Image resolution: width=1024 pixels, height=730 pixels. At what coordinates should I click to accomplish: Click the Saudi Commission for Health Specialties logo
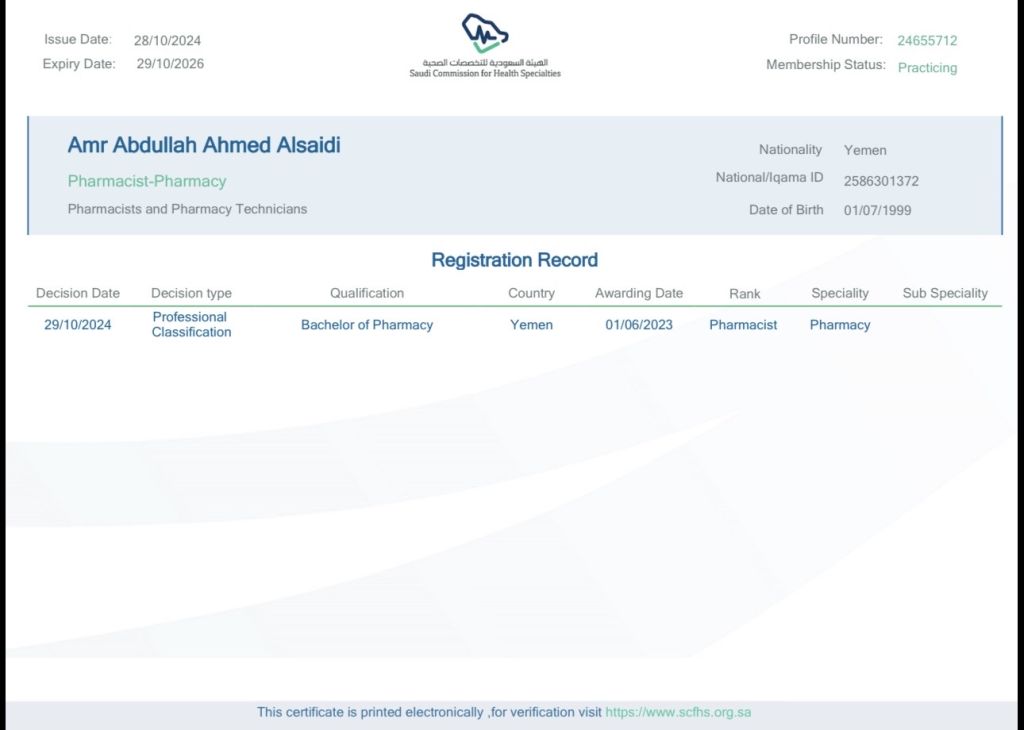pyautogui.click(x=485, y=45)
